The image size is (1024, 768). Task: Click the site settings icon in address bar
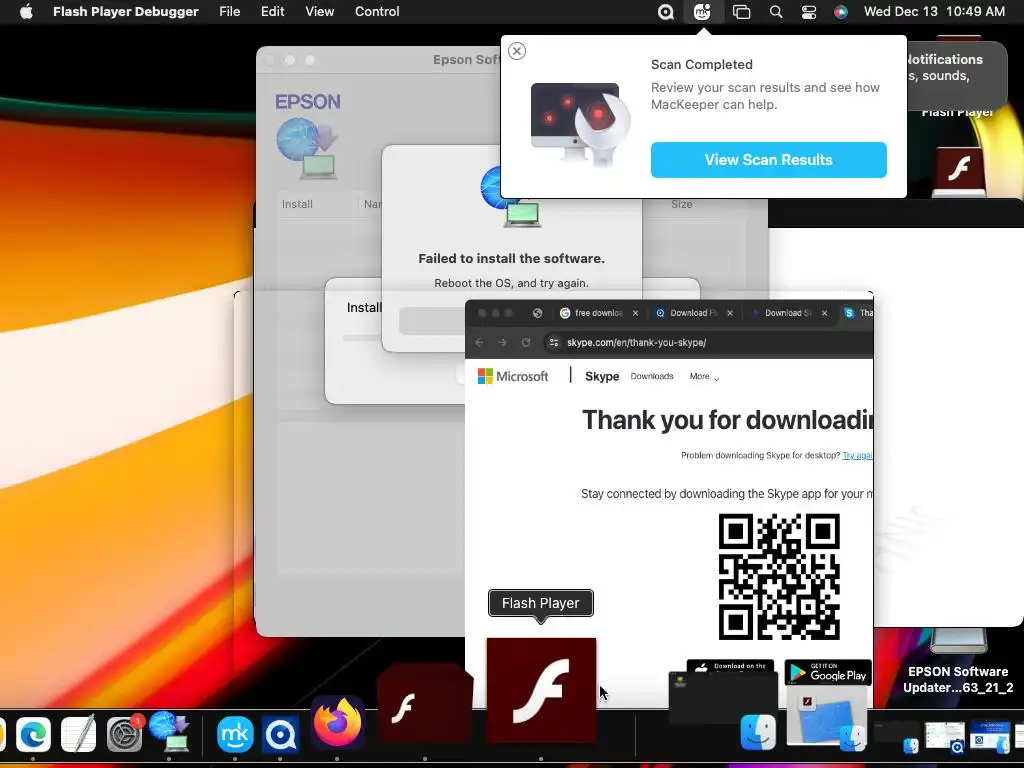554,342
